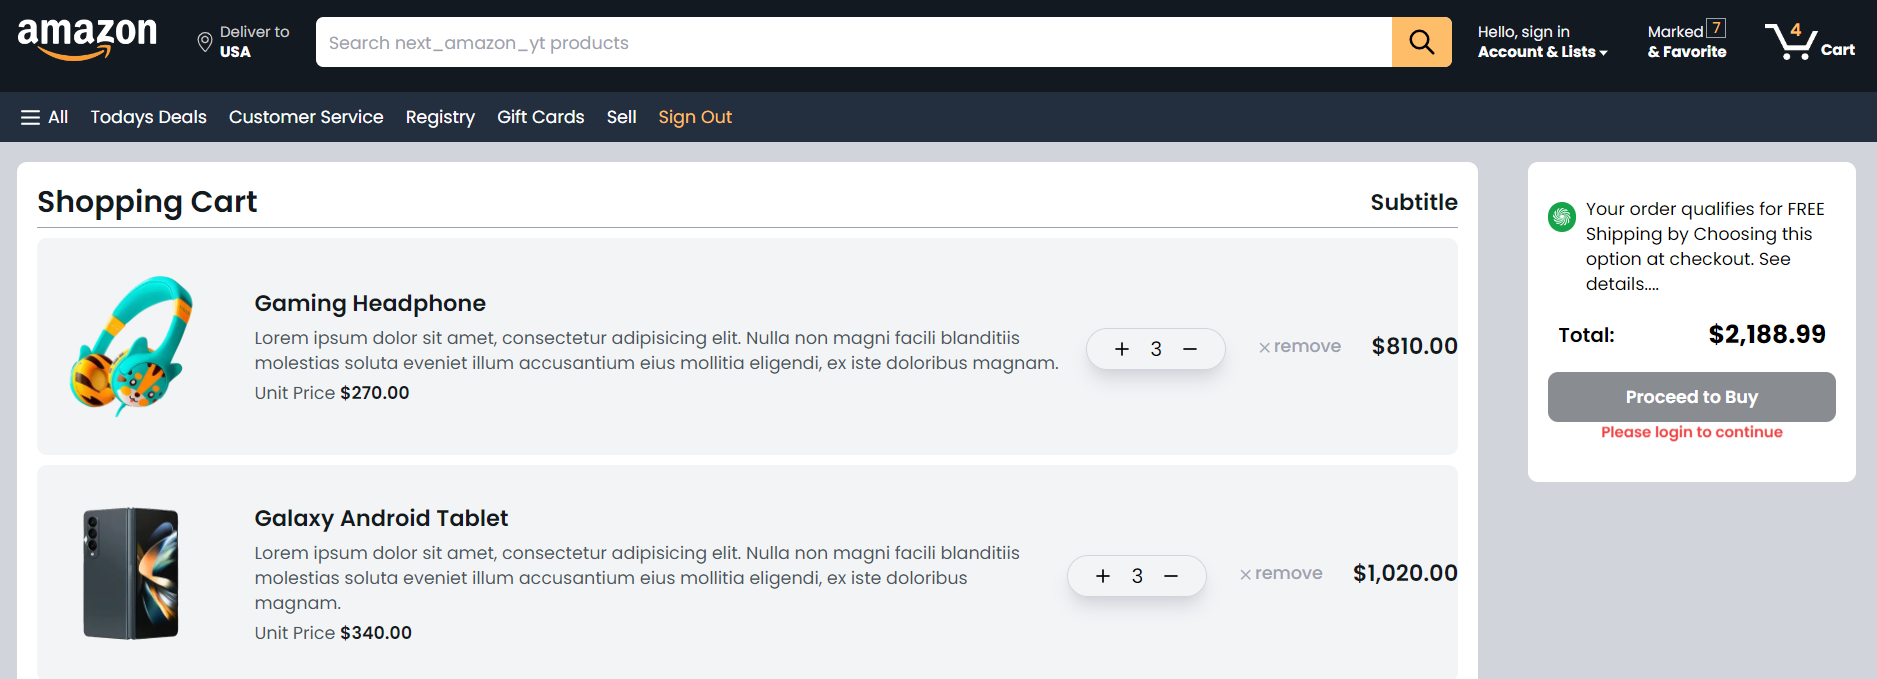
Task: Open Customer Service menu item
Action: [306, 117]
